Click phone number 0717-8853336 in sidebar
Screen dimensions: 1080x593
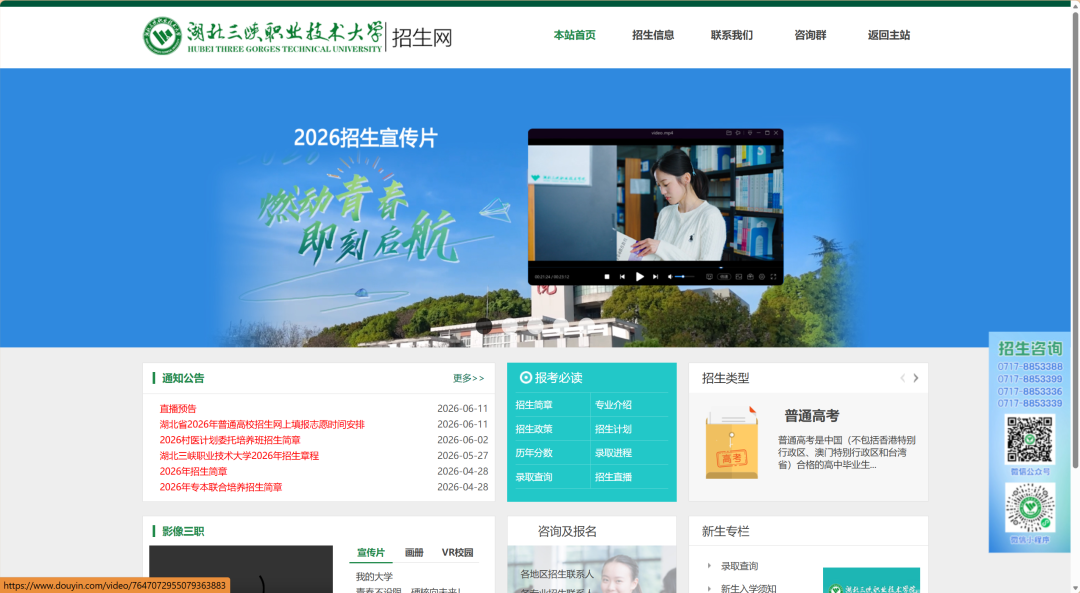[x=1030, y=391]
